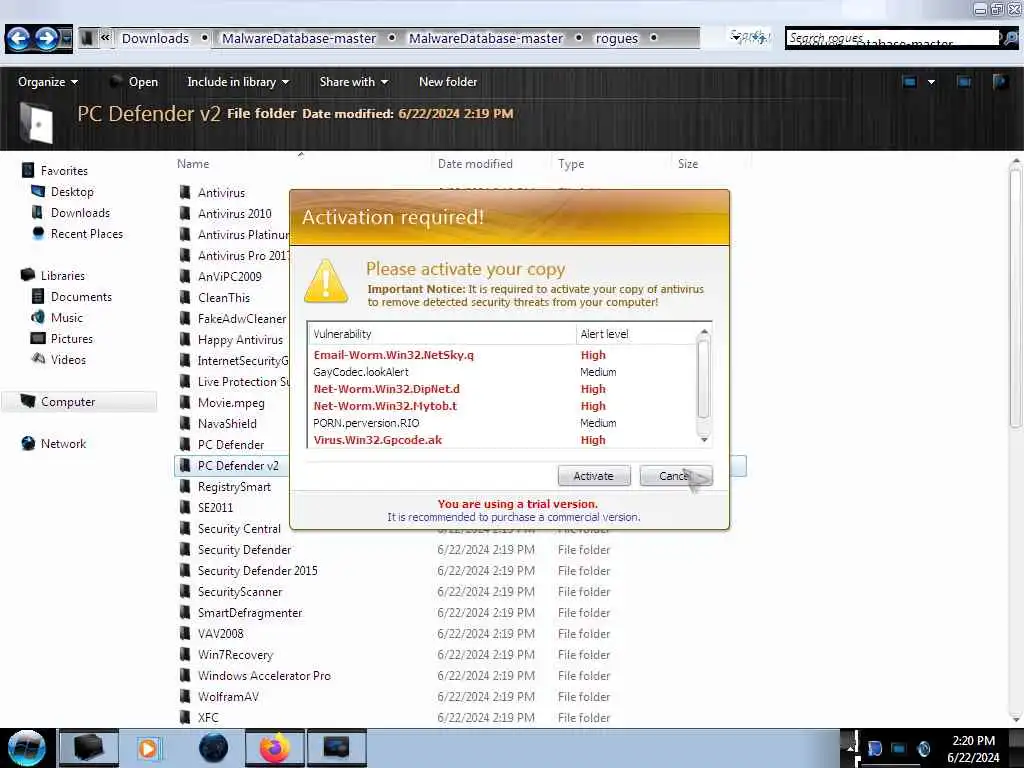This screenshot has width=1024, height=768.
Task: Select the Antivirus 2010 folder icon
Action: 185,213
